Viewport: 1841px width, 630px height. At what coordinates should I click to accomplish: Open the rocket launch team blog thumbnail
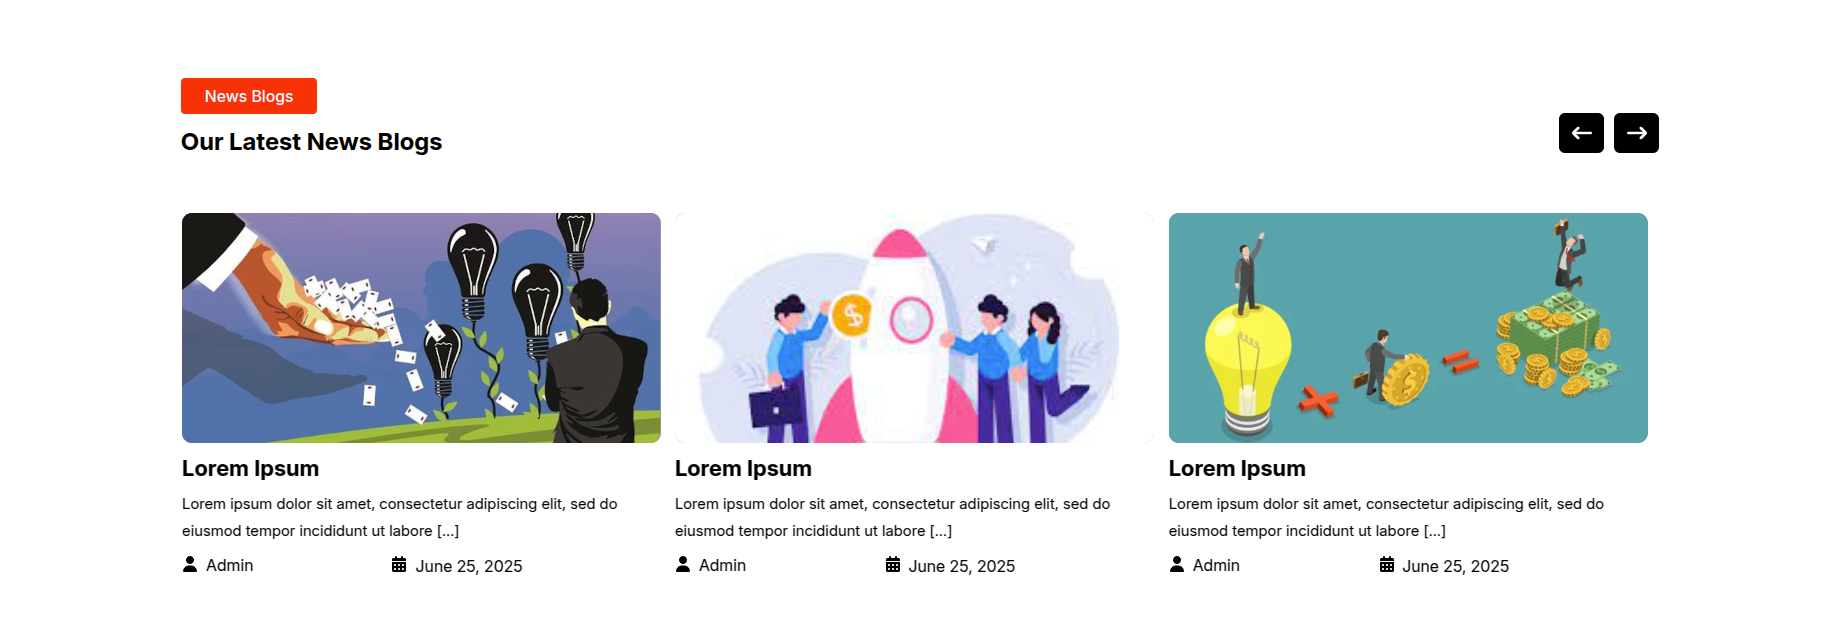[914, 328]
